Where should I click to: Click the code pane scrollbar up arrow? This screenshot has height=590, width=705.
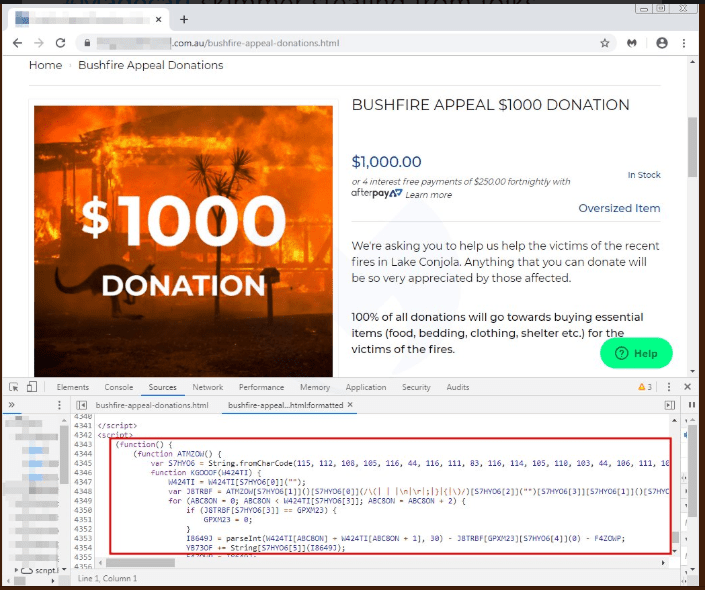coord(674,420)
